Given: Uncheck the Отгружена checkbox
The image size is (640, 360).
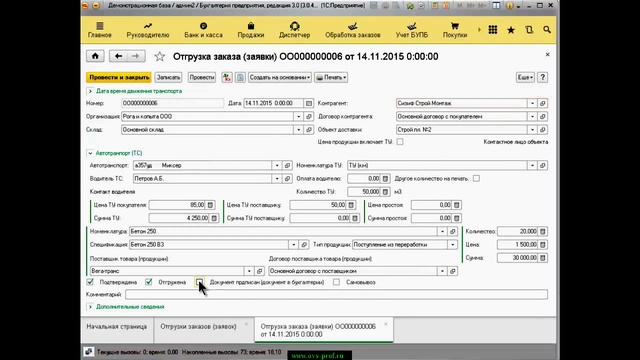Looking at the screenshot, I should (149, 282).
